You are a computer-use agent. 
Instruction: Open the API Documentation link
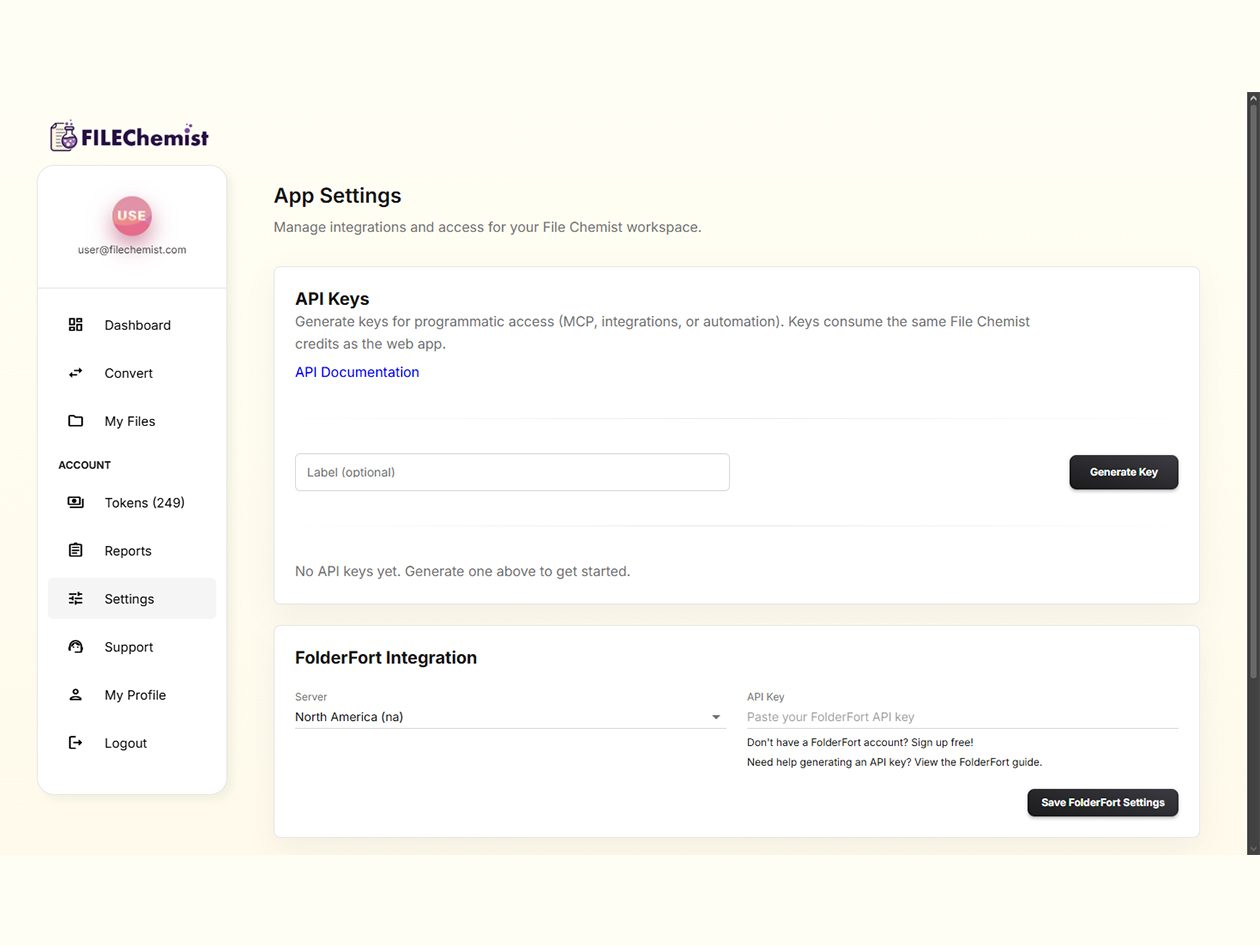[357, 371]
